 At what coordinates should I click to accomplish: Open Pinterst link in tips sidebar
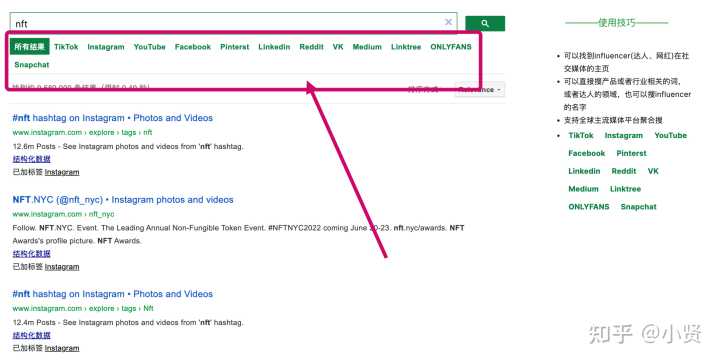pos(631,153)
